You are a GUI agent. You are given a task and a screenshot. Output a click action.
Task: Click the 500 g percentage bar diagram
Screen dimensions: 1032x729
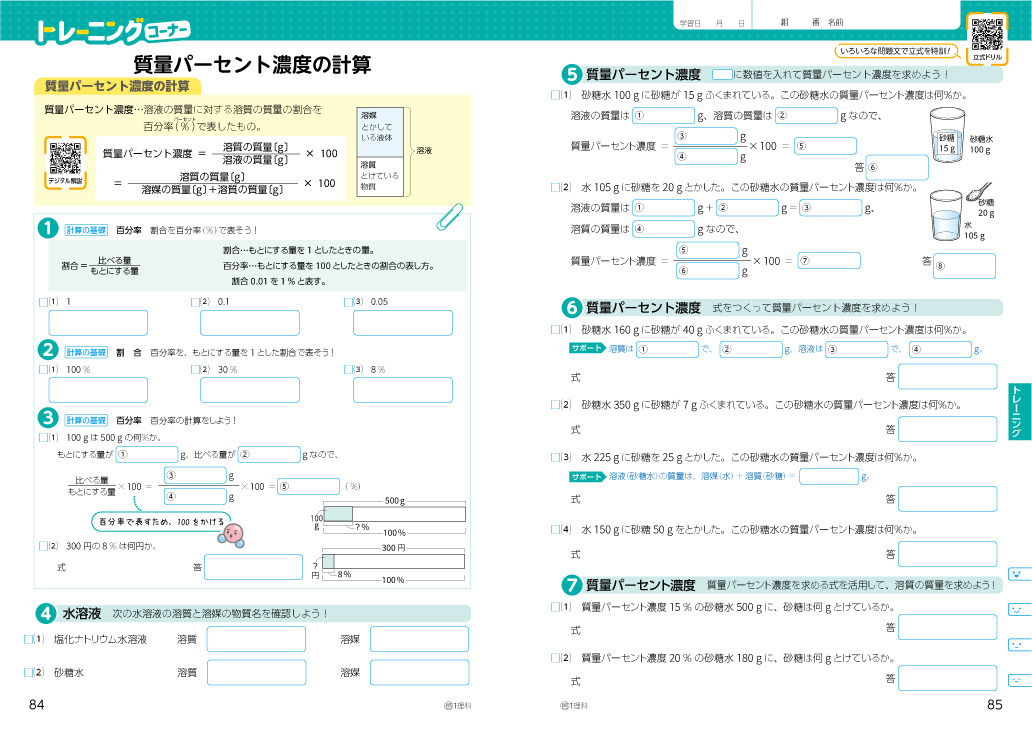click(395, 513)
